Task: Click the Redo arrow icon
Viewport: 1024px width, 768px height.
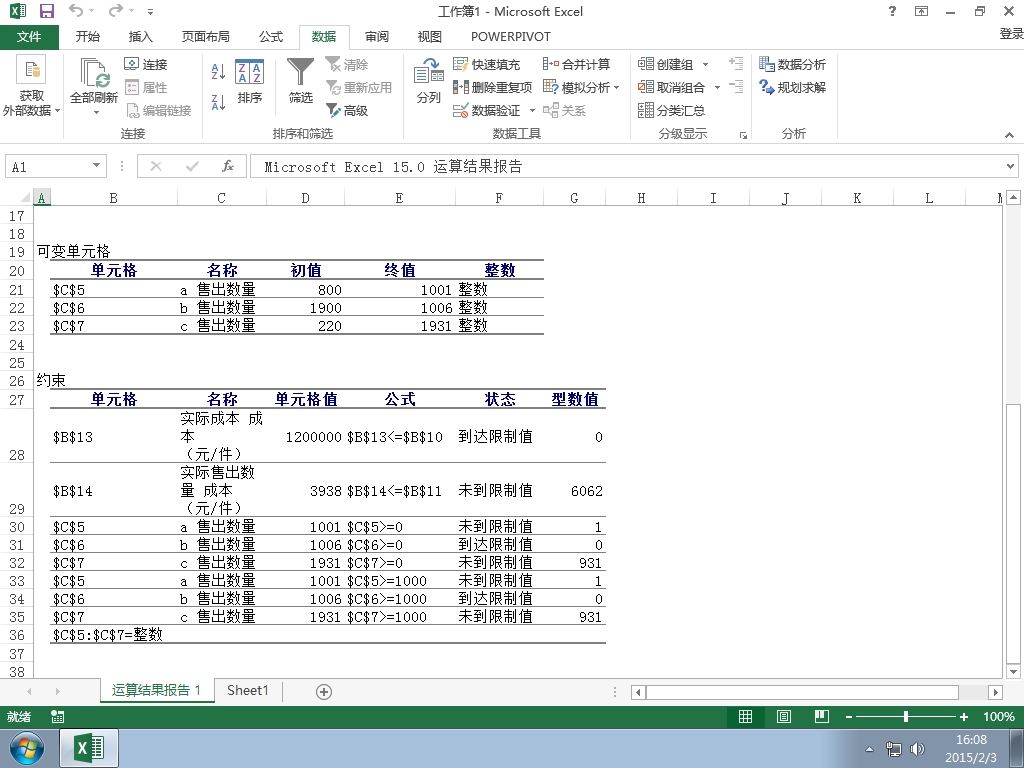Action: [x=115, y=10]
